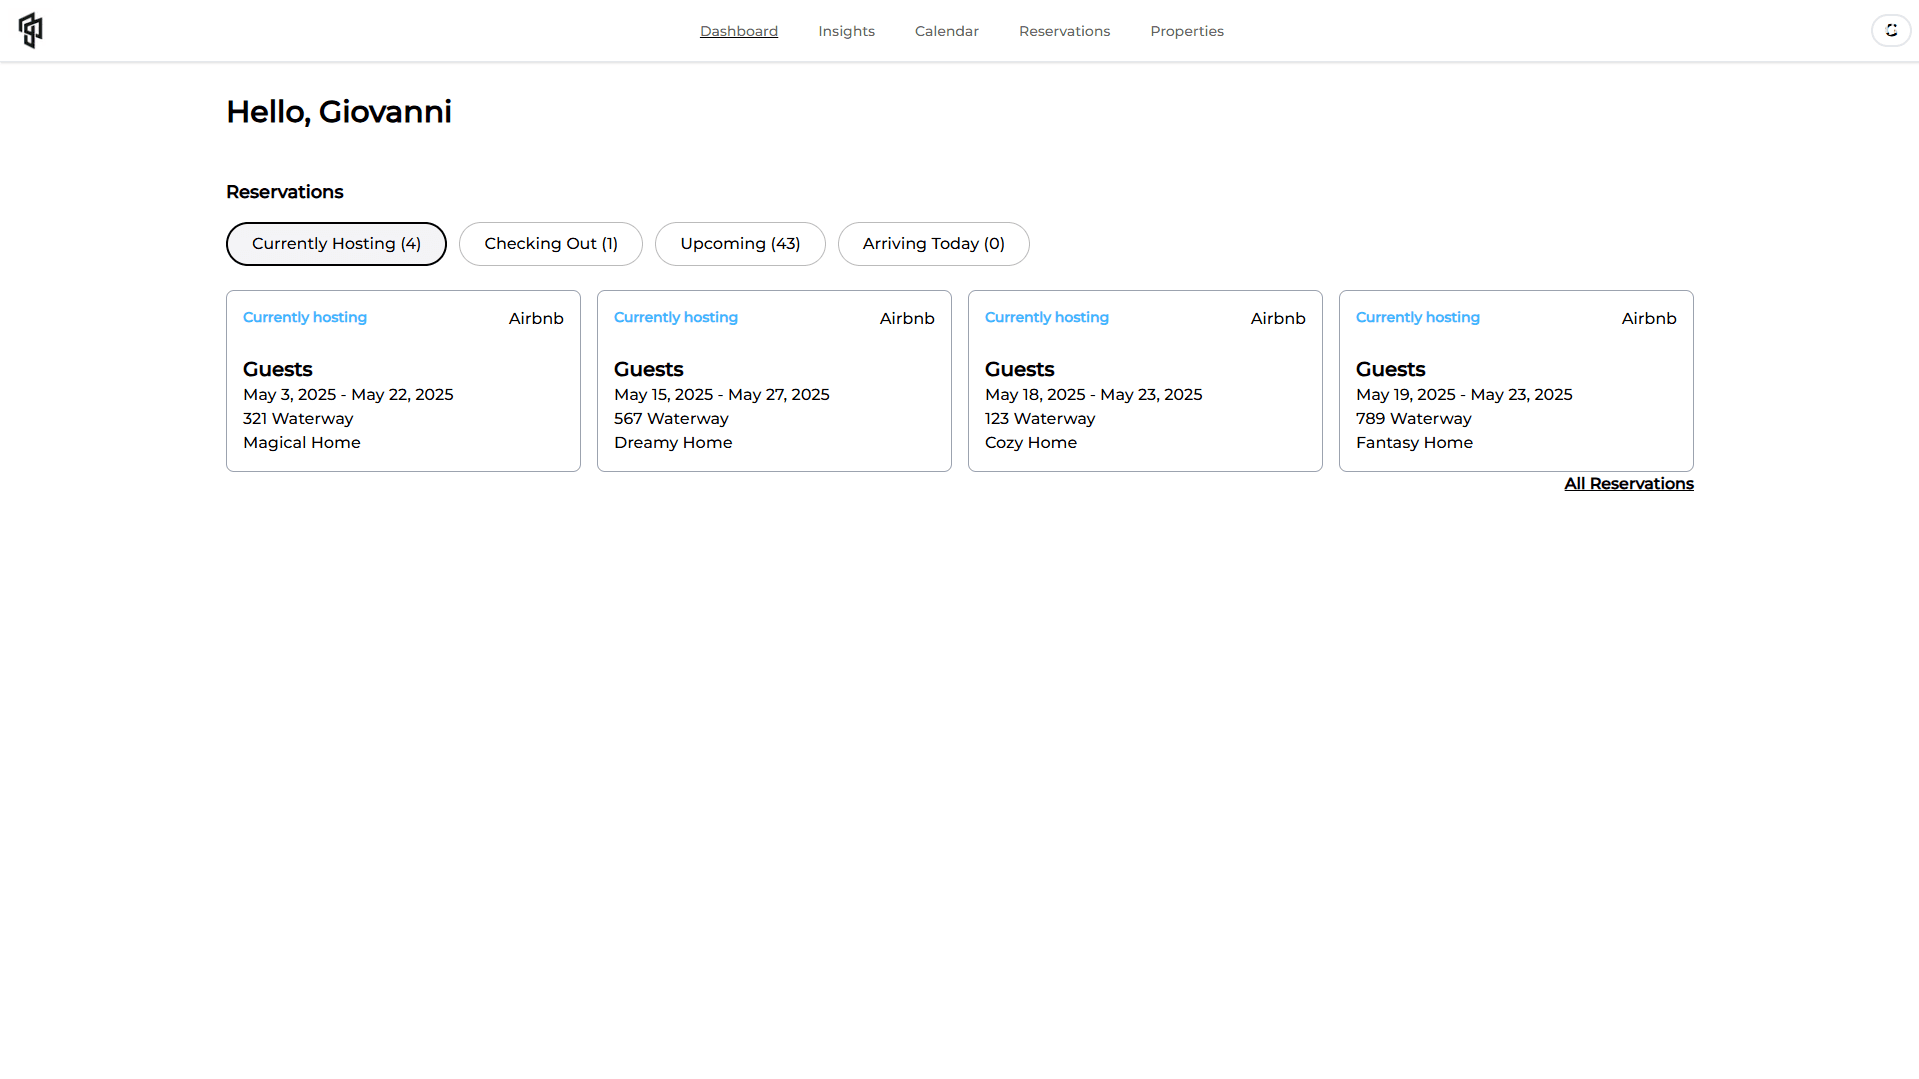View All Reservations link

[1628, 484]
